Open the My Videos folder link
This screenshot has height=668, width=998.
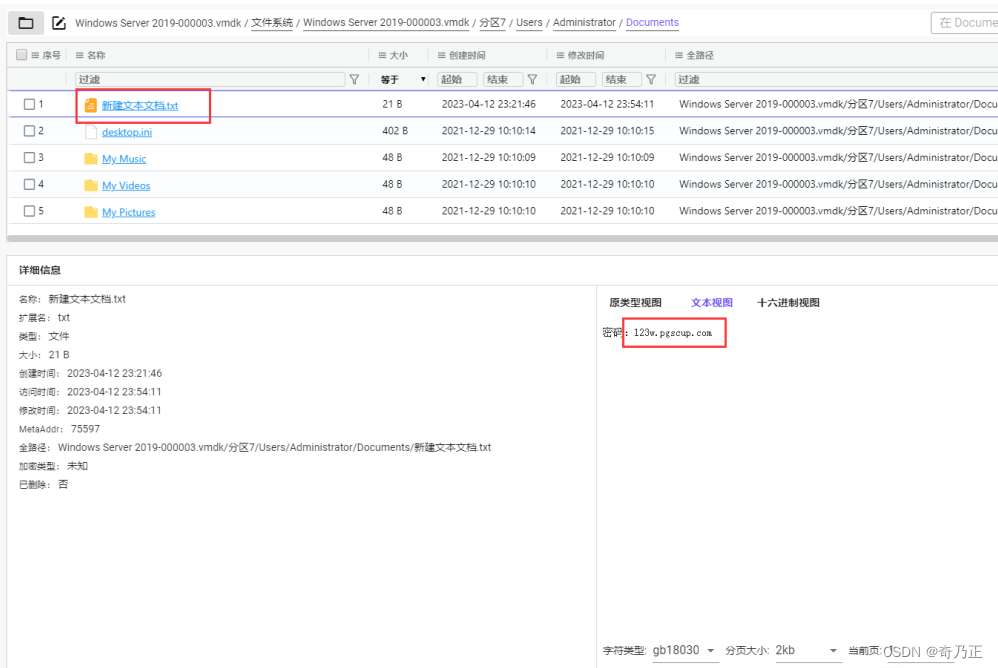click(126, 186)
